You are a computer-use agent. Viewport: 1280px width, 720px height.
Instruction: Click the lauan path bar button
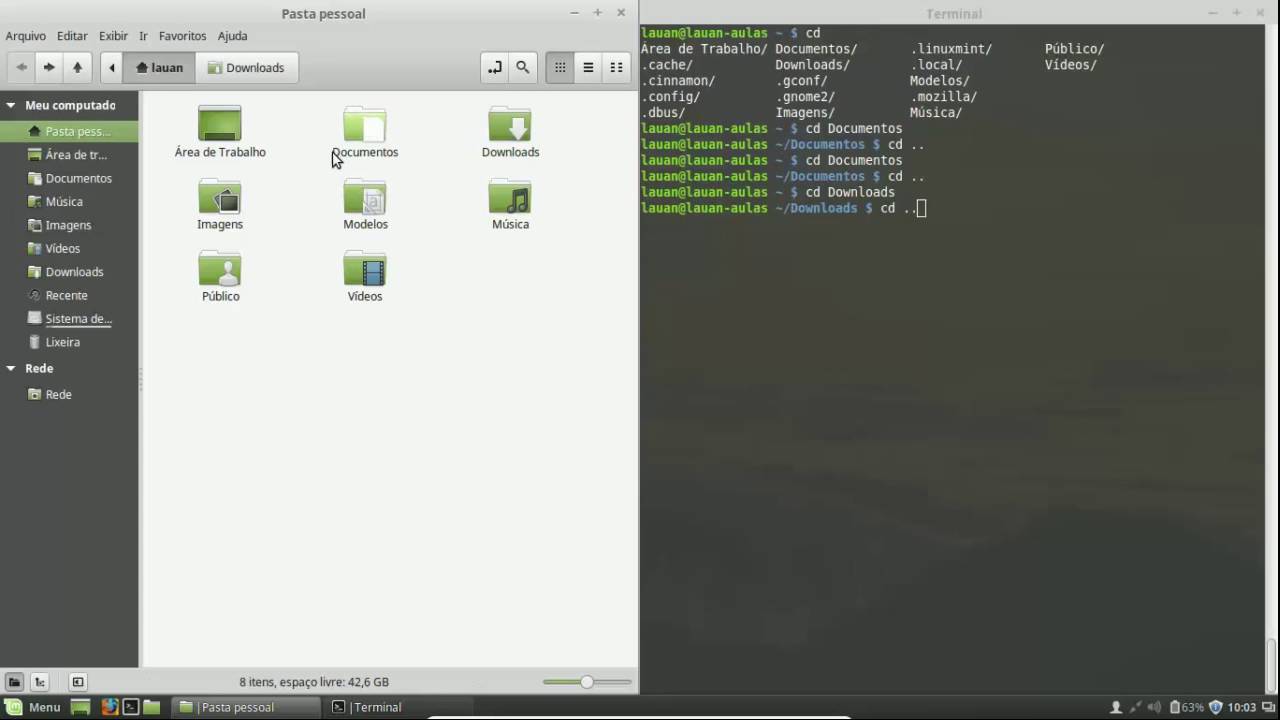pyautogui.click(x=160, y=68)
